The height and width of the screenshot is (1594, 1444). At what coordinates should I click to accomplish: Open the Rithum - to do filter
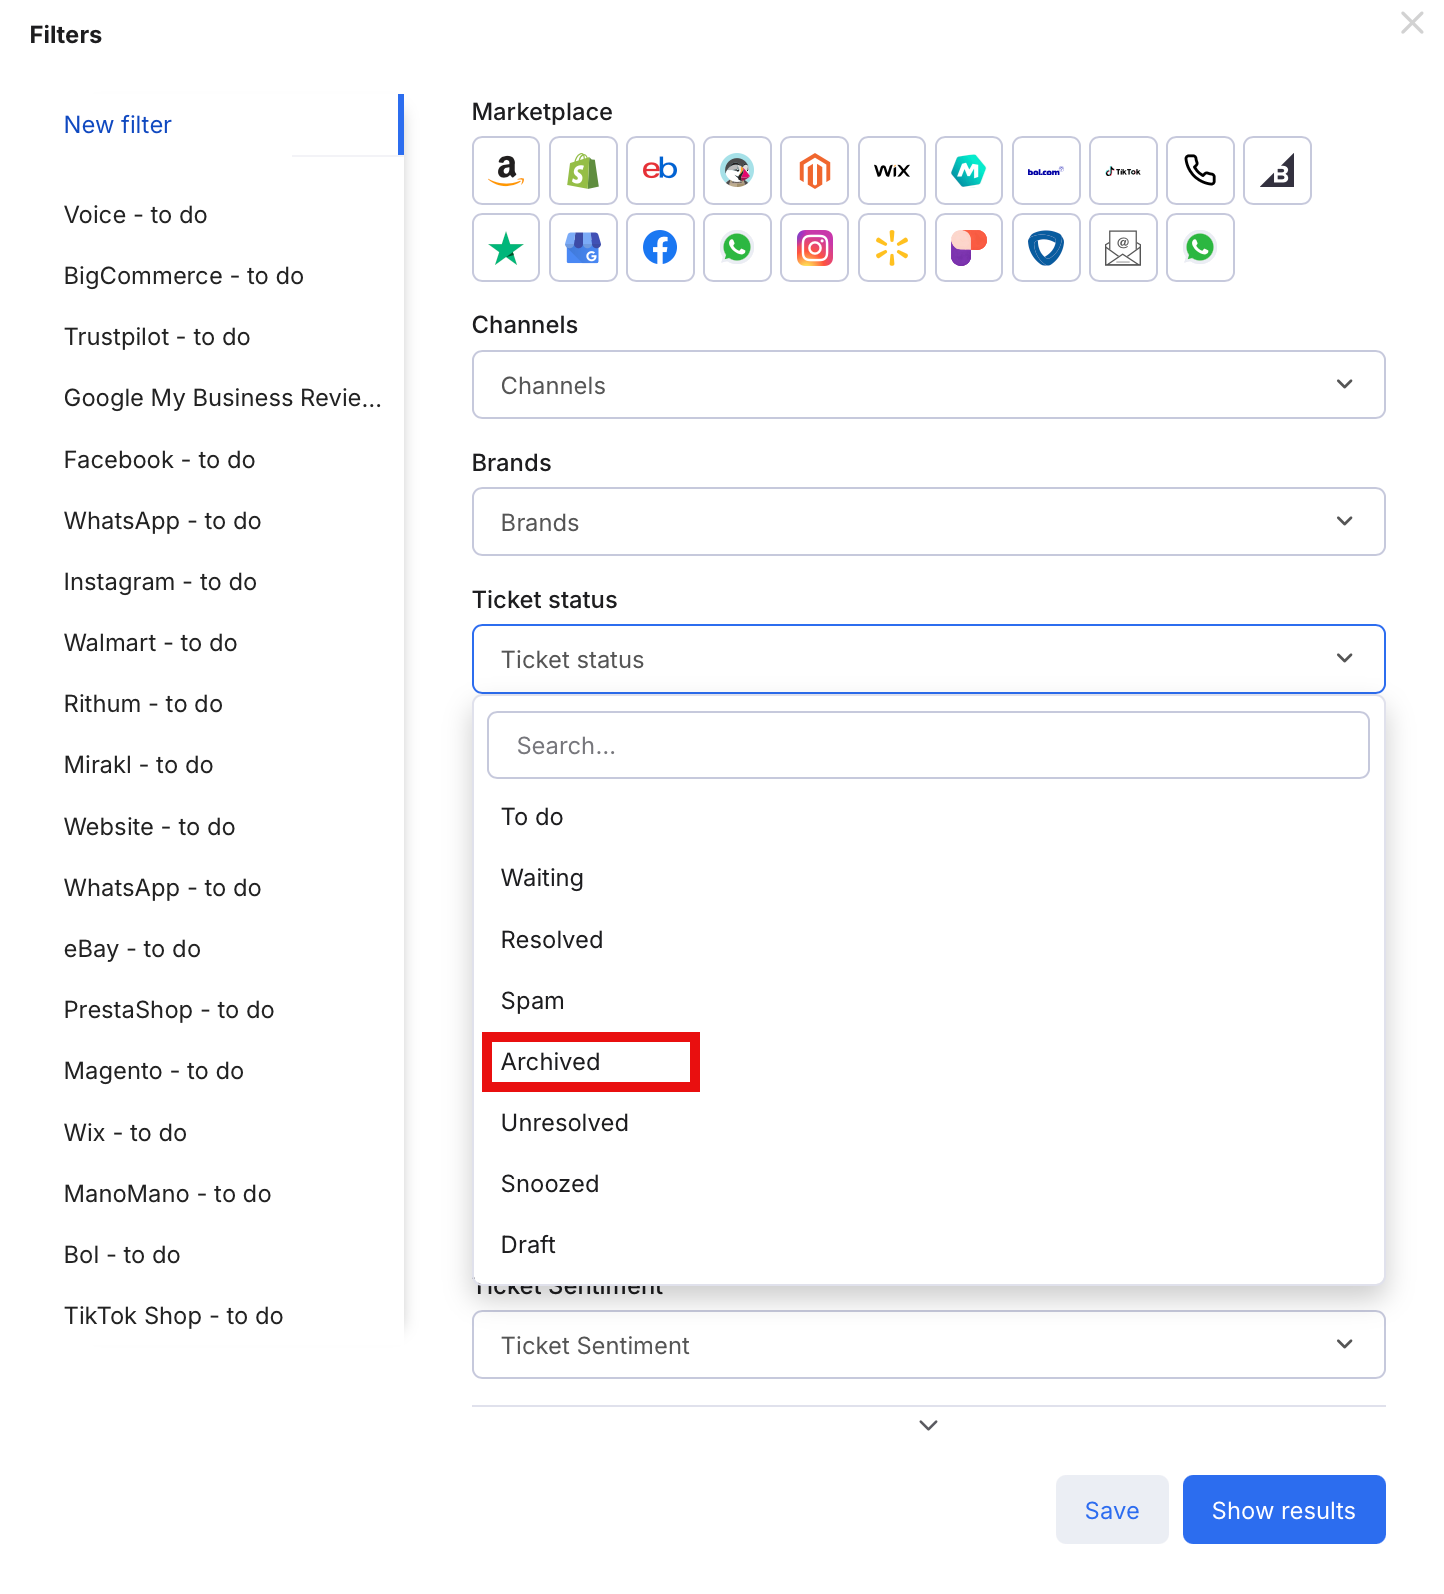point(144,704)
